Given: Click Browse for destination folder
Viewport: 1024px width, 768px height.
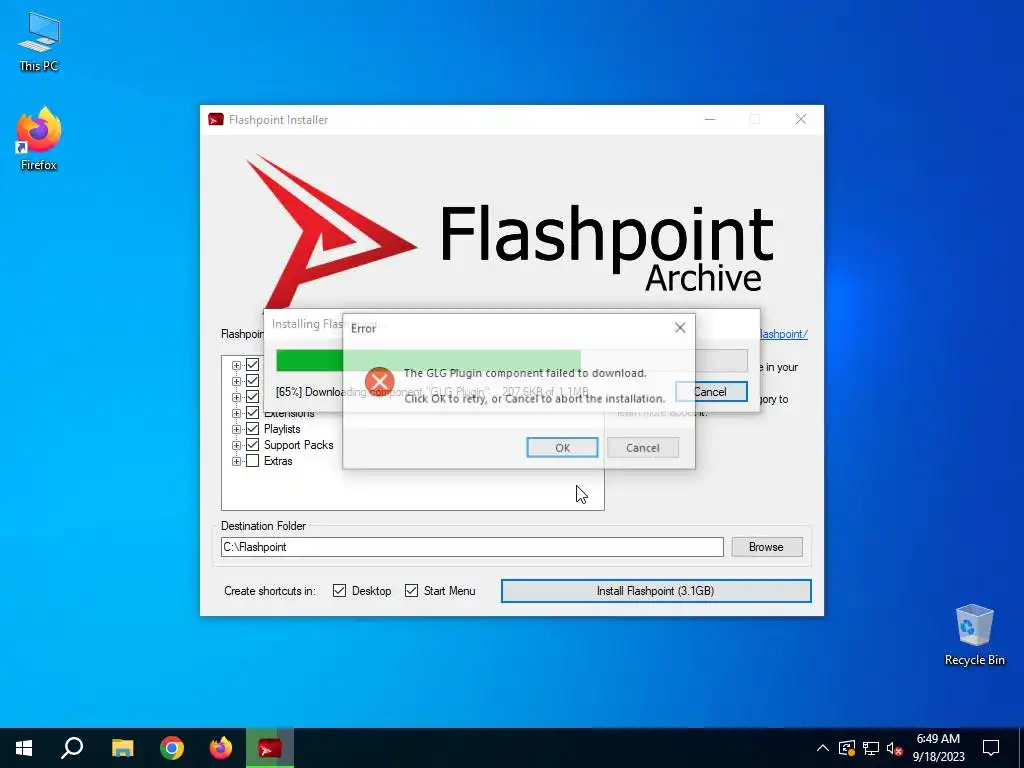Looking at the screenshot, I should click(767, 547).
